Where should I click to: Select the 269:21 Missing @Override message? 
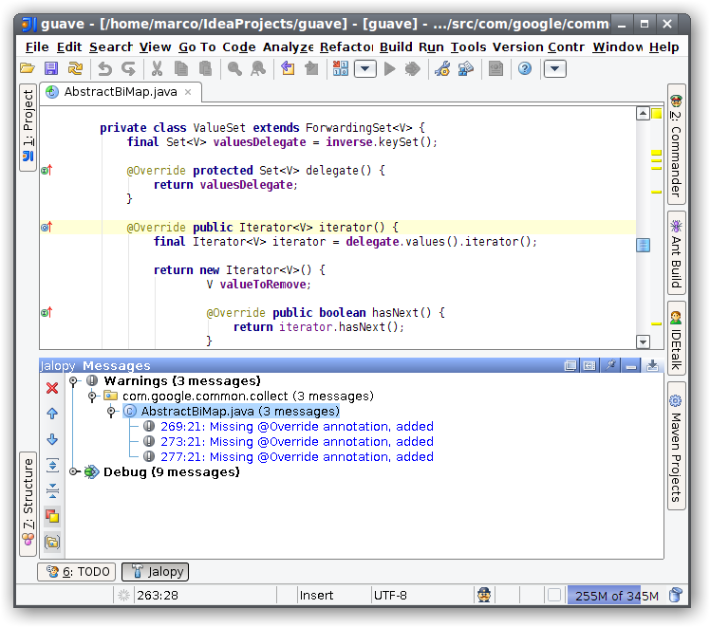(297, 426)
